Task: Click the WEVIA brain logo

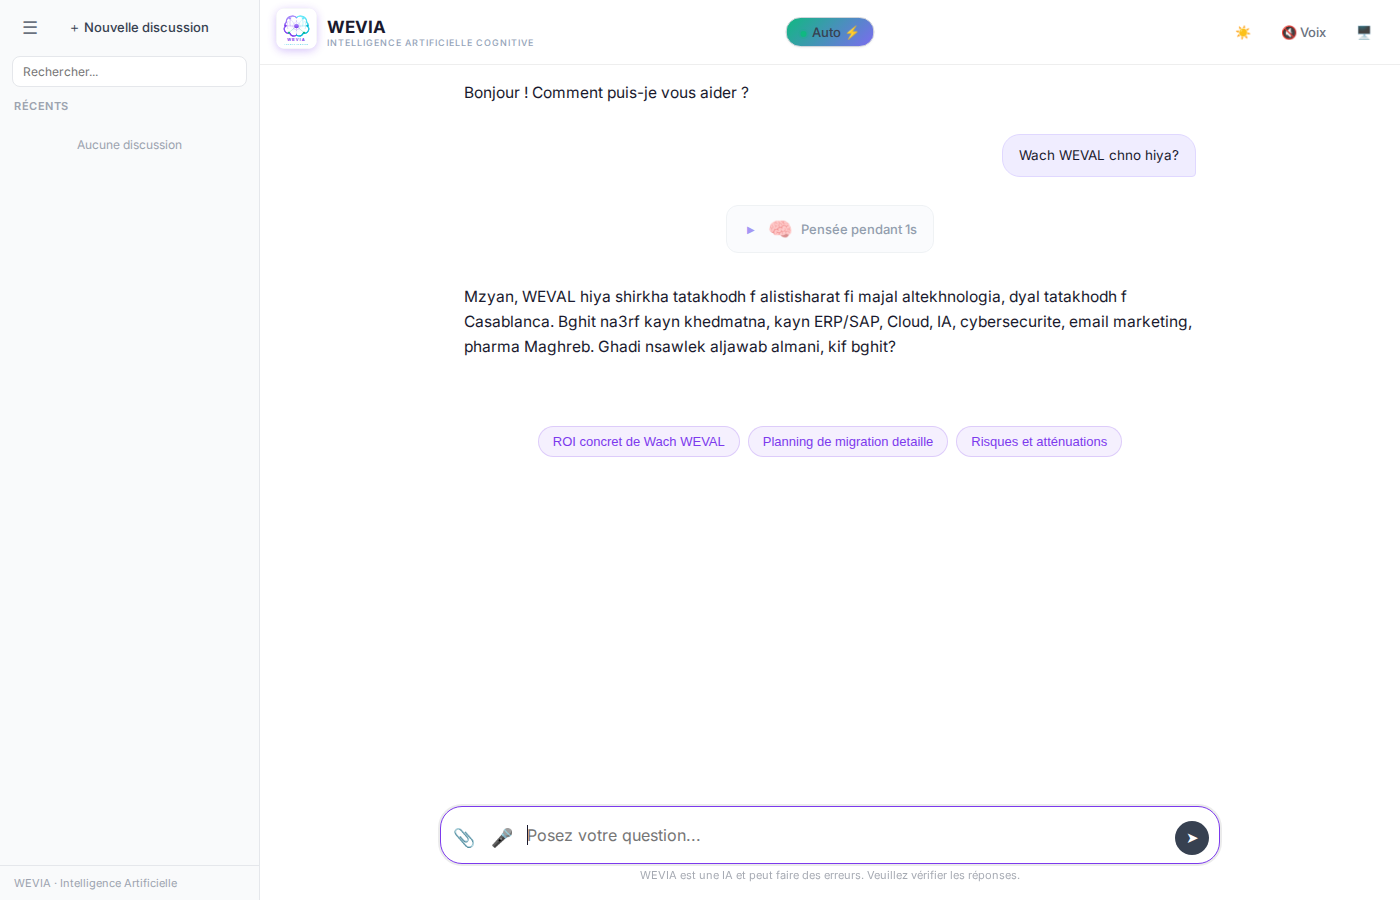Action: [x=296, y=29]
